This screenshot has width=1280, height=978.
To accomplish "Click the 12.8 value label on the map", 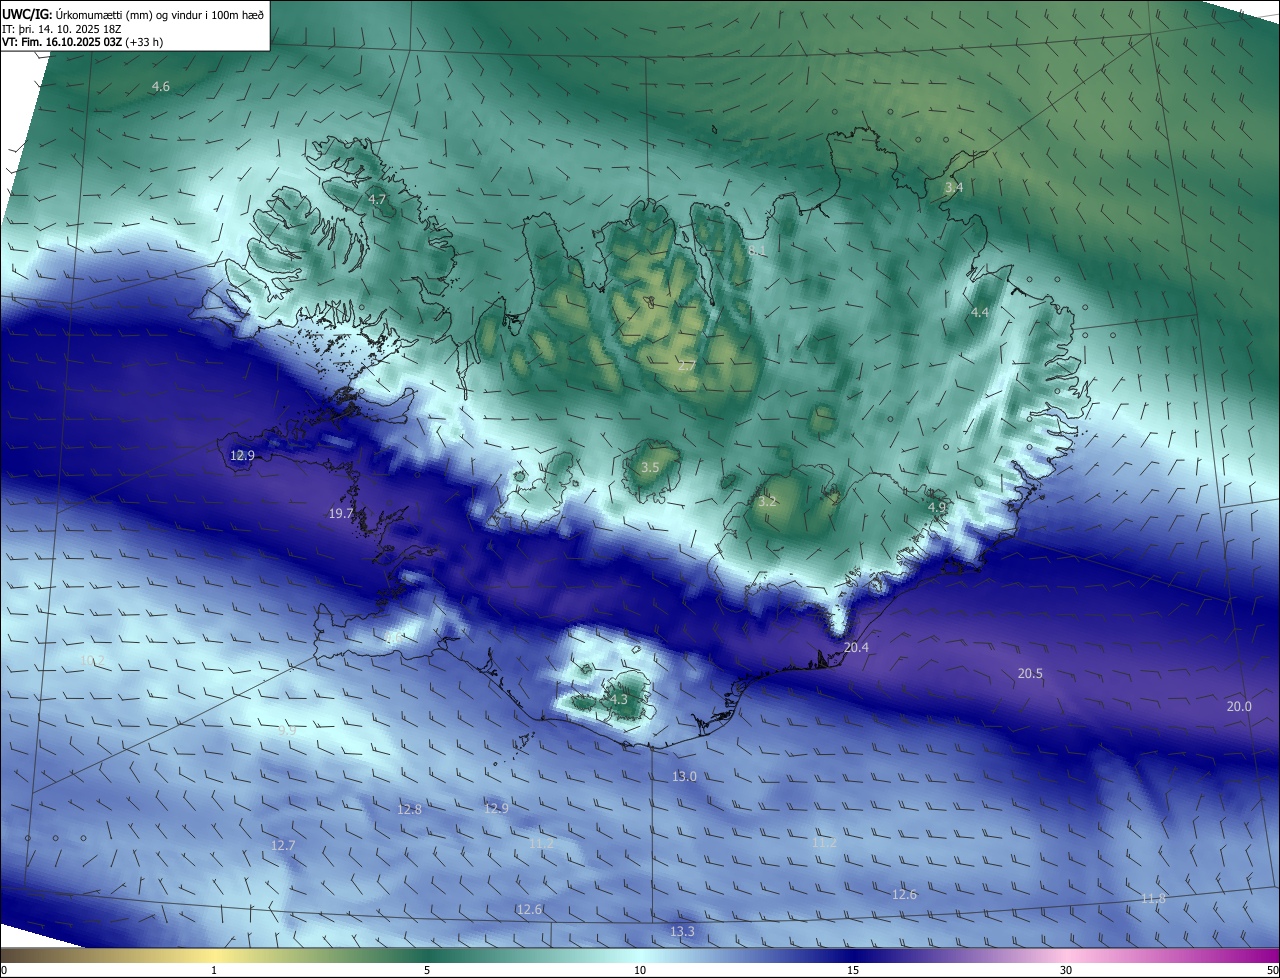I will click(409, 810).
